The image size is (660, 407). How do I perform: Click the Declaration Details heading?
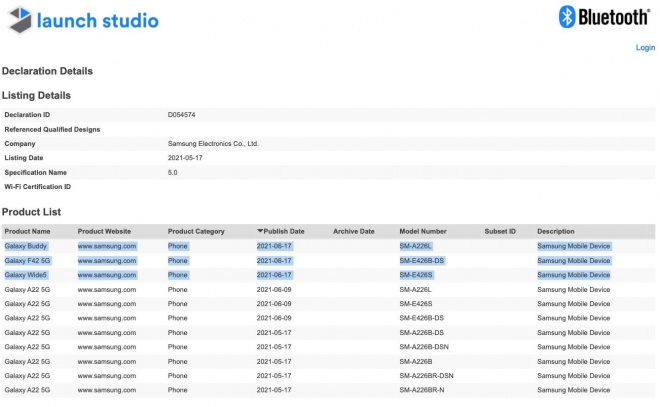click(47, 71)
